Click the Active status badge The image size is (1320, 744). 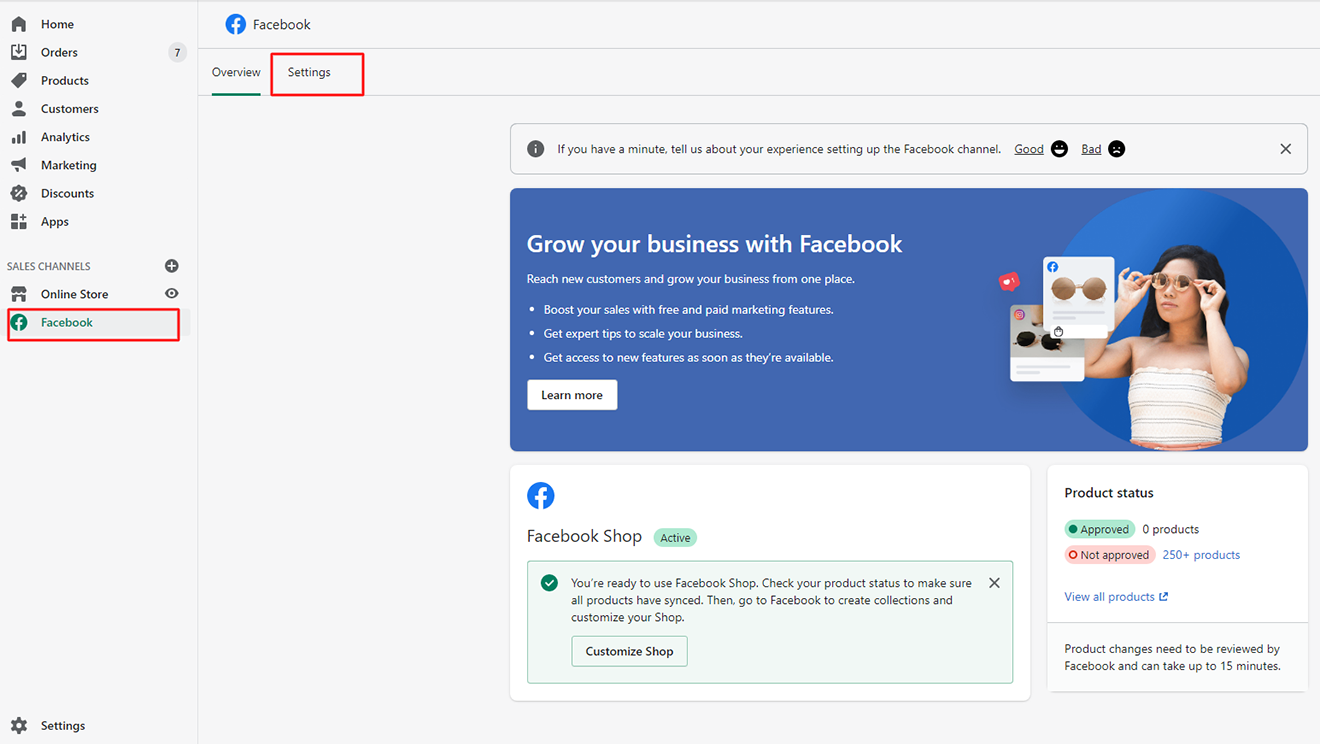(675, 538)
